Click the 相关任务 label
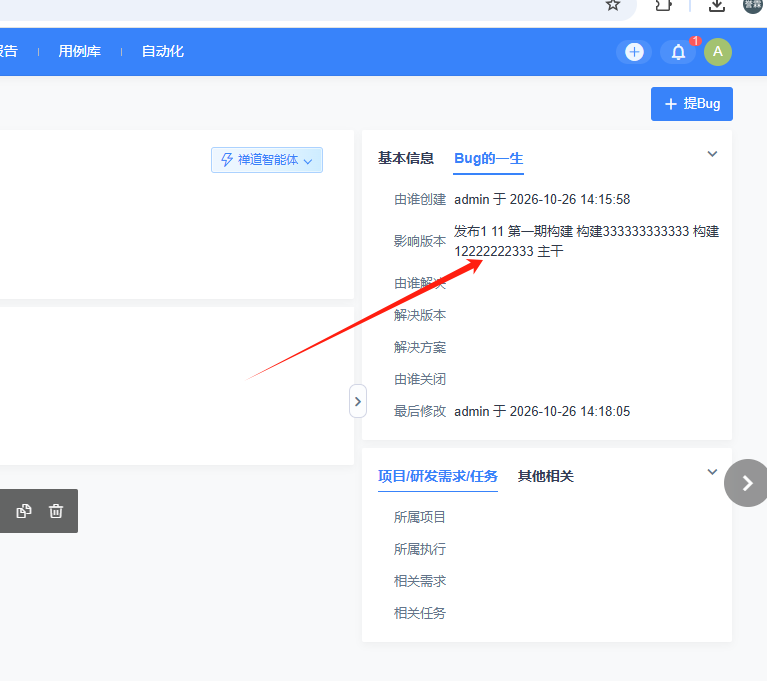Viewport: 767px width, 681px height. pyautogui.click(x=420, y=613)
